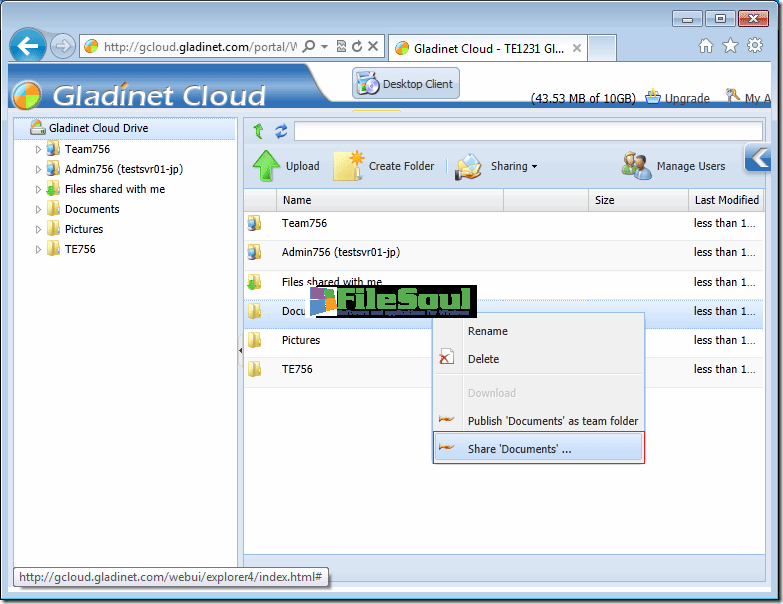The image size is (783, 604).
Task: Click the green Upload arrow icon
Action: coord(266,166)
